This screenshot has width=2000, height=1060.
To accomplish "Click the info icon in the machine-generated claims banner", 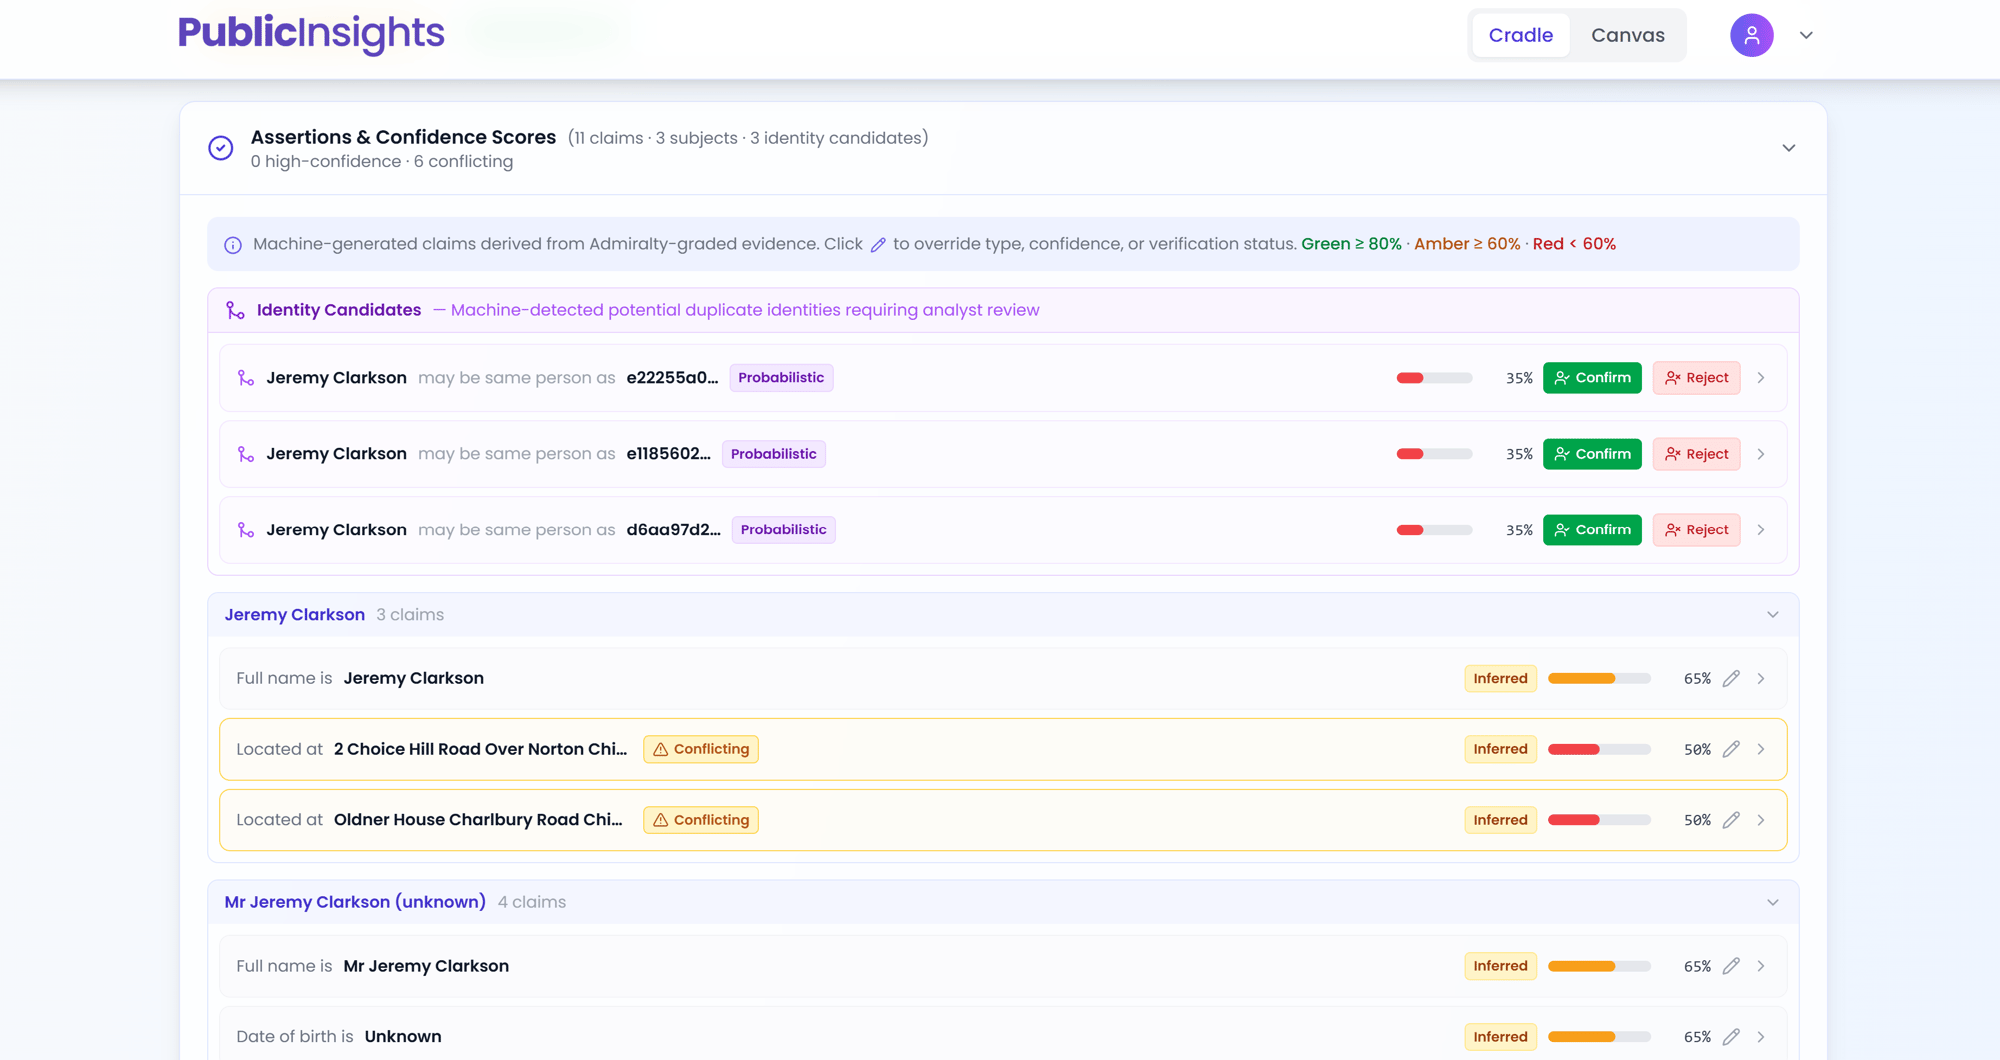I will [x=233, y=245].
